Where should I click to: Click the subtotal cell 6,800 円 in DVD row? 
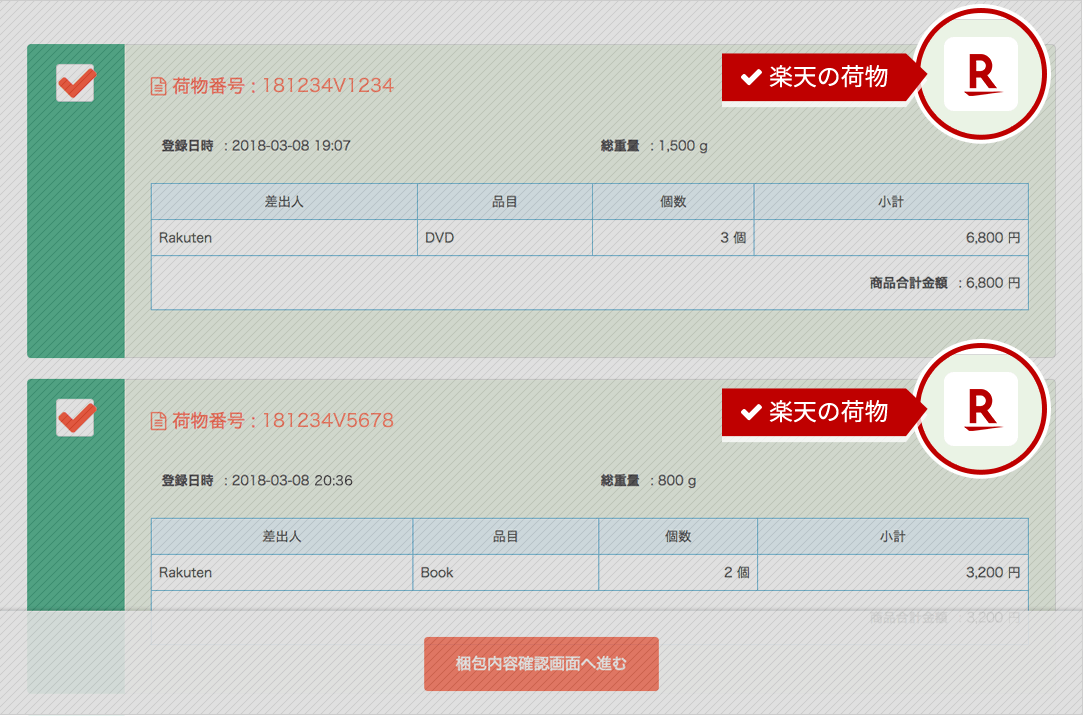coord(891,238)
